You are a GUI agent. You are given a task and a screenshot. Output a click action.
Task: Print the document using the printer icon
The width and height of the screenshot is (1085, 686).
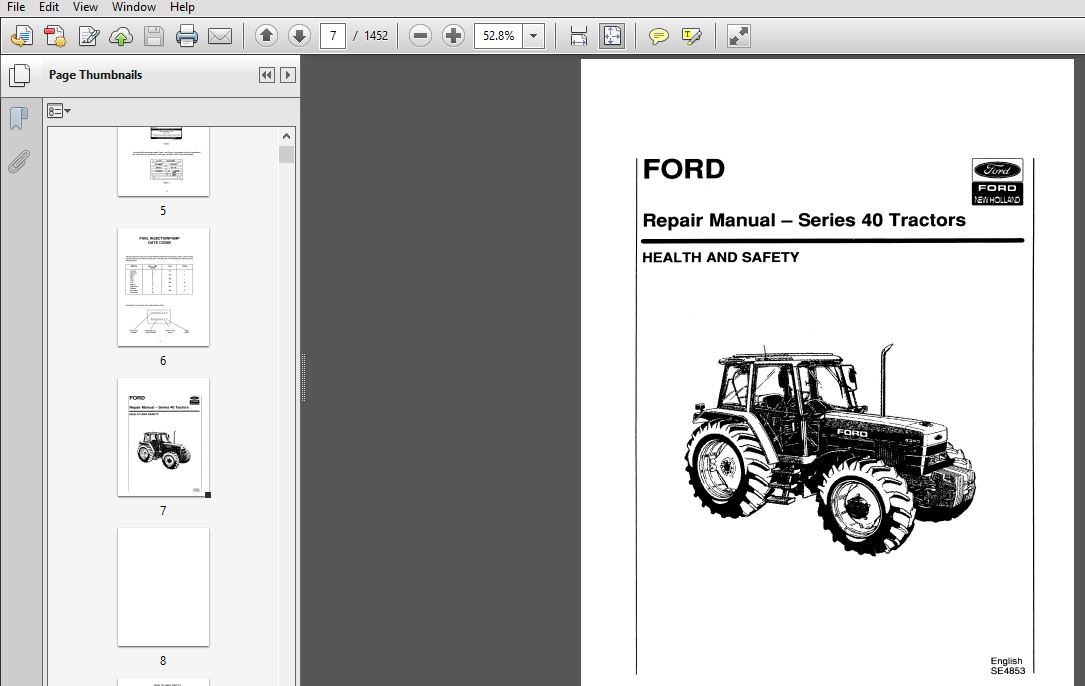tap(187, 36)
